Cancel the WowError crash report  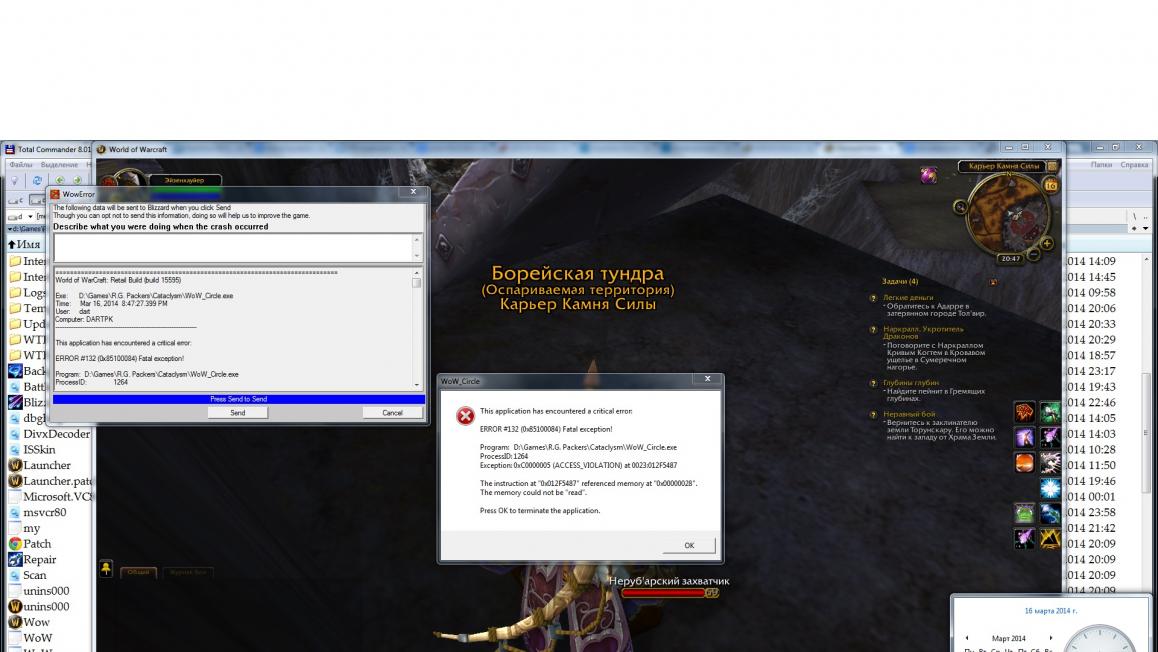point(392,412)
